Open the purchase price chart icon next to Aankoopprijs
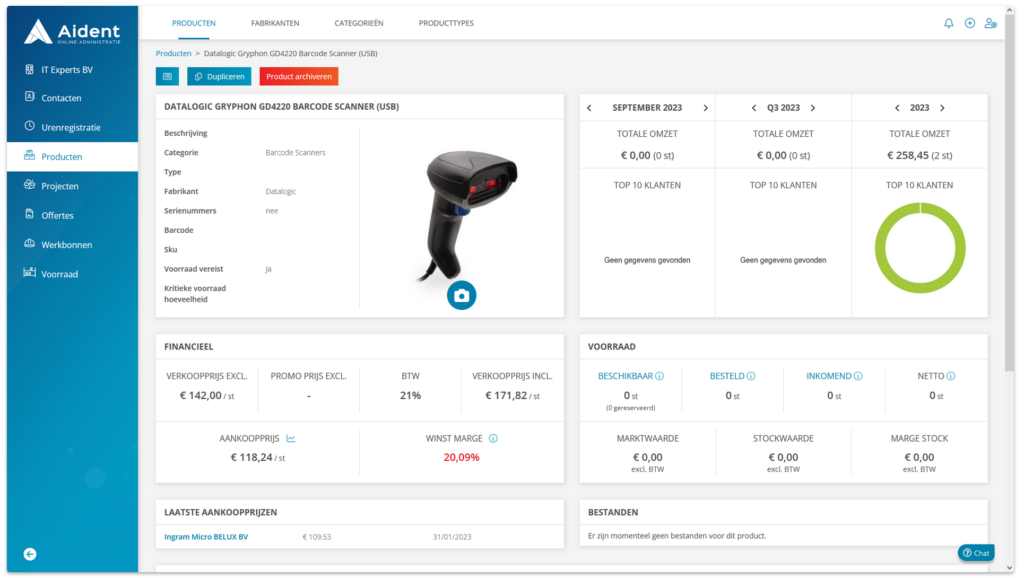1024x578 pixels. 291,438
